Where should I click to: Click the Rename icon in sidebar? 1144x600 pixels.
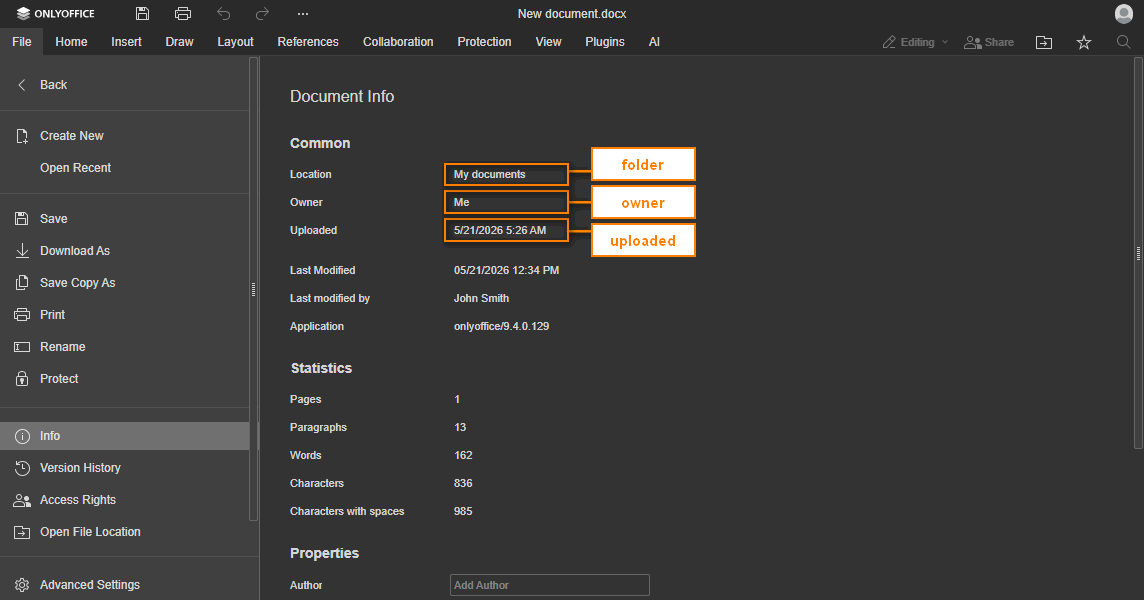22,347
